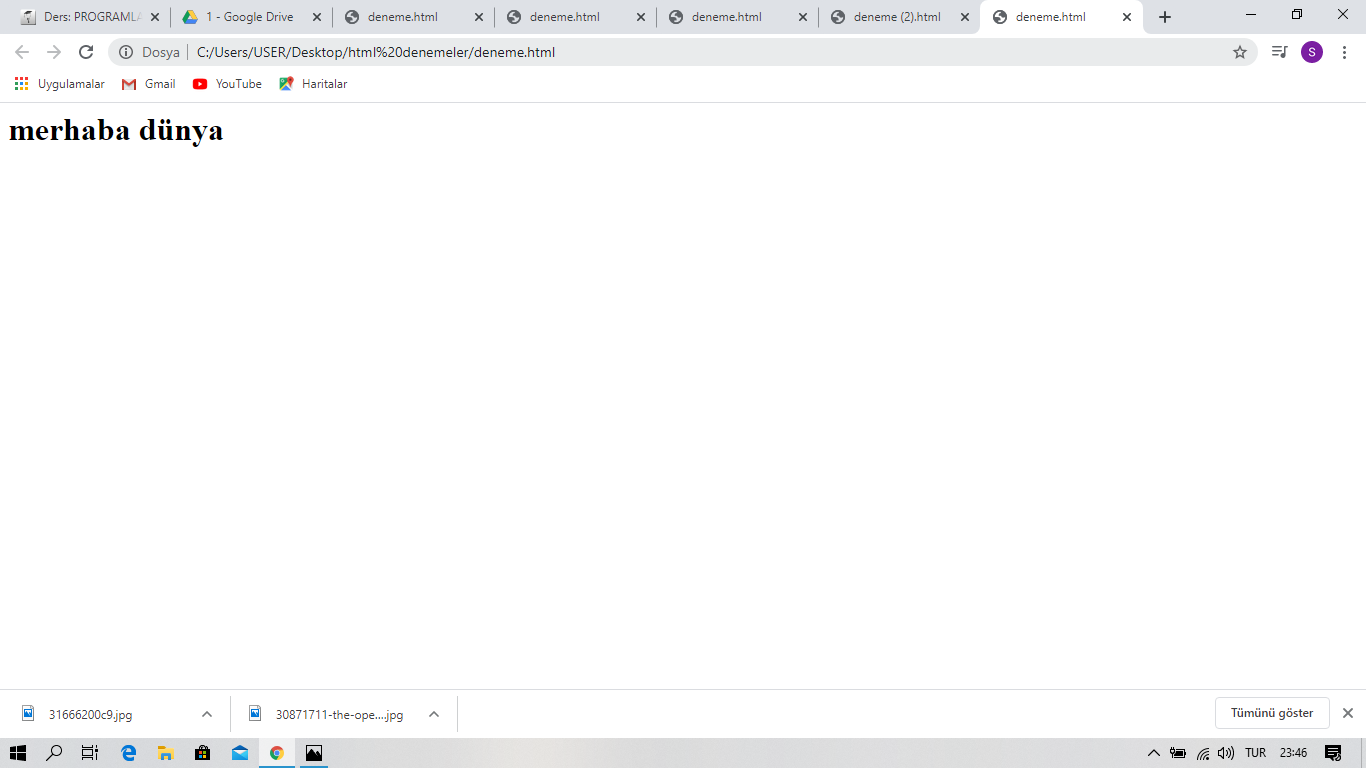Expand options for 31666200c9.jpg download
The image size is (1366, 768).
(207, 714)
